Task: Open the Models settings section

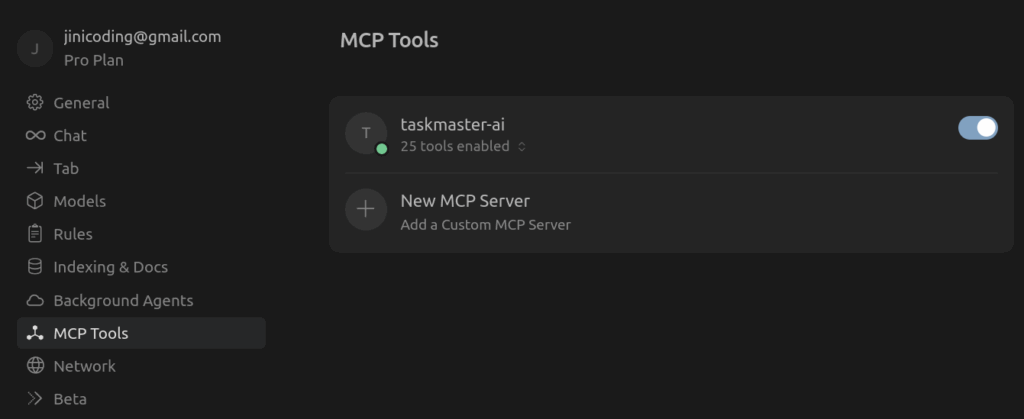Action: click(141, 201)
